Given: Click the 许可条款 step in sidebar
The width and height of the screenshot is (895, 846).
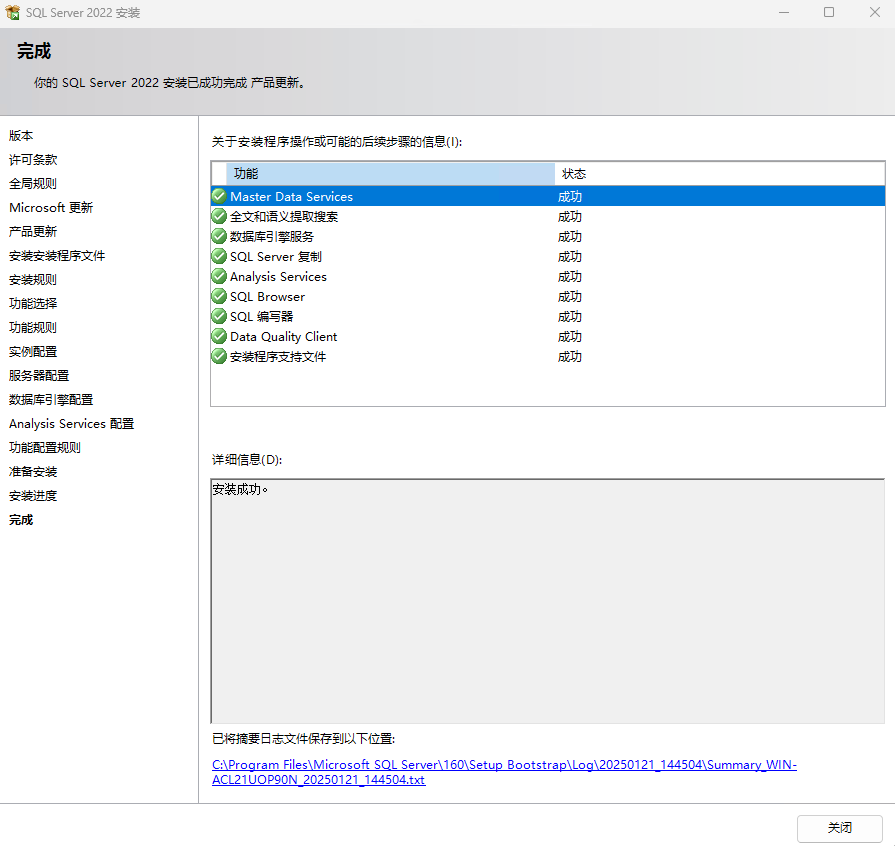Looking at the screenshot, I should click(x=33, y=159).
